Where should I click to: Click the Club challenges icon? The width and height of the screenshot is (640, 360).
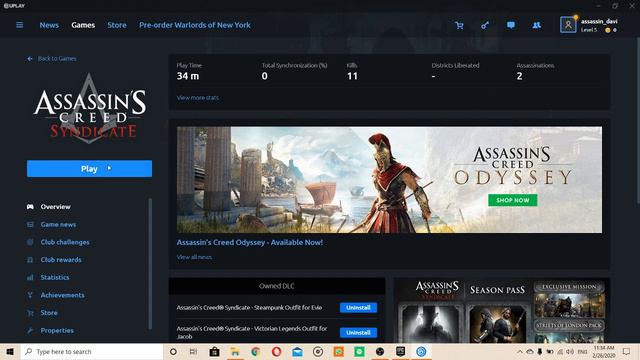[30, 242]
